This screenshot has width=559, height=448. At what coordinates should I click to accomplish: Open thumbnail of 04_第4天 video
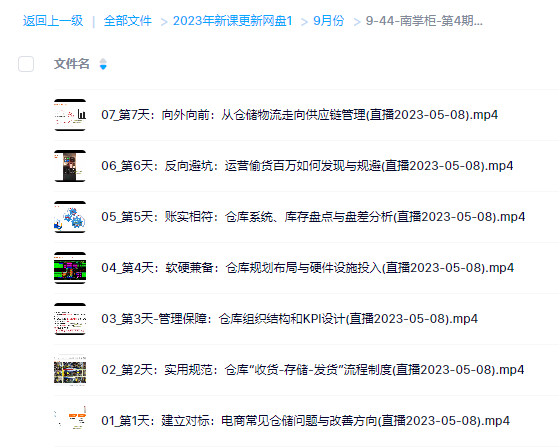(70, 268)
